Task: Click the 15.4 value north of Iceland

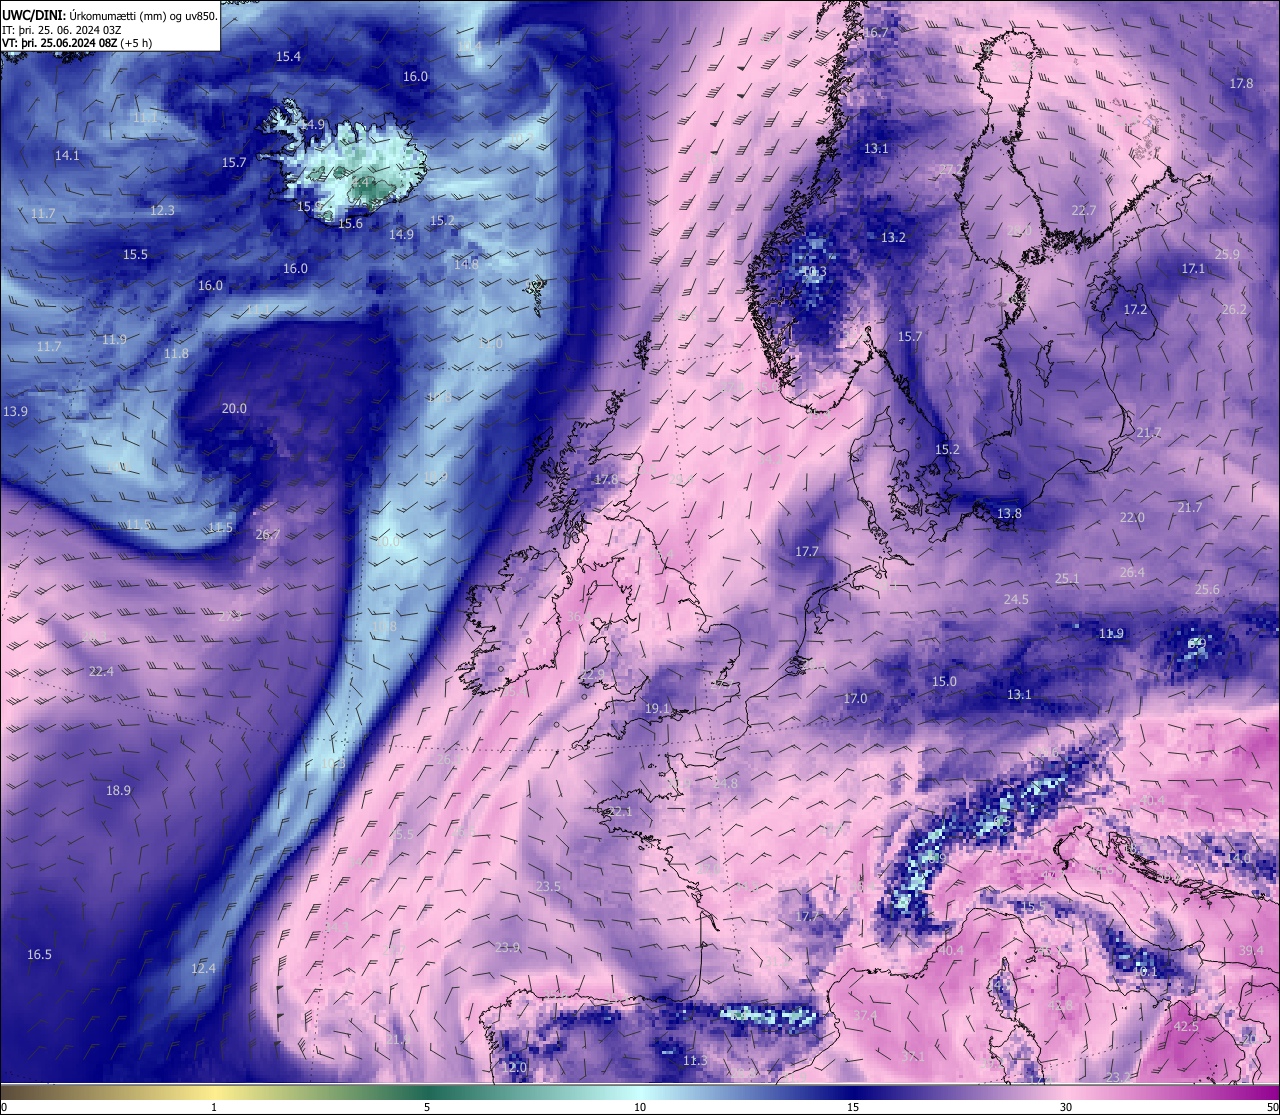Action: 288,56
